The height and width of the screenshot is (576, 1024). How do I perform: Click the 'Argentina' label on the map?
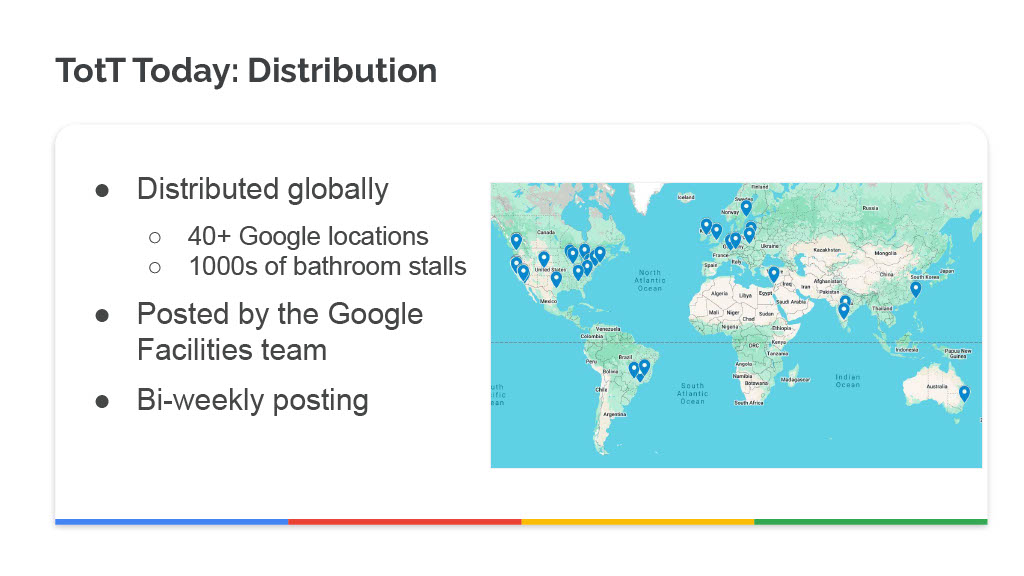tap(615, 414)
